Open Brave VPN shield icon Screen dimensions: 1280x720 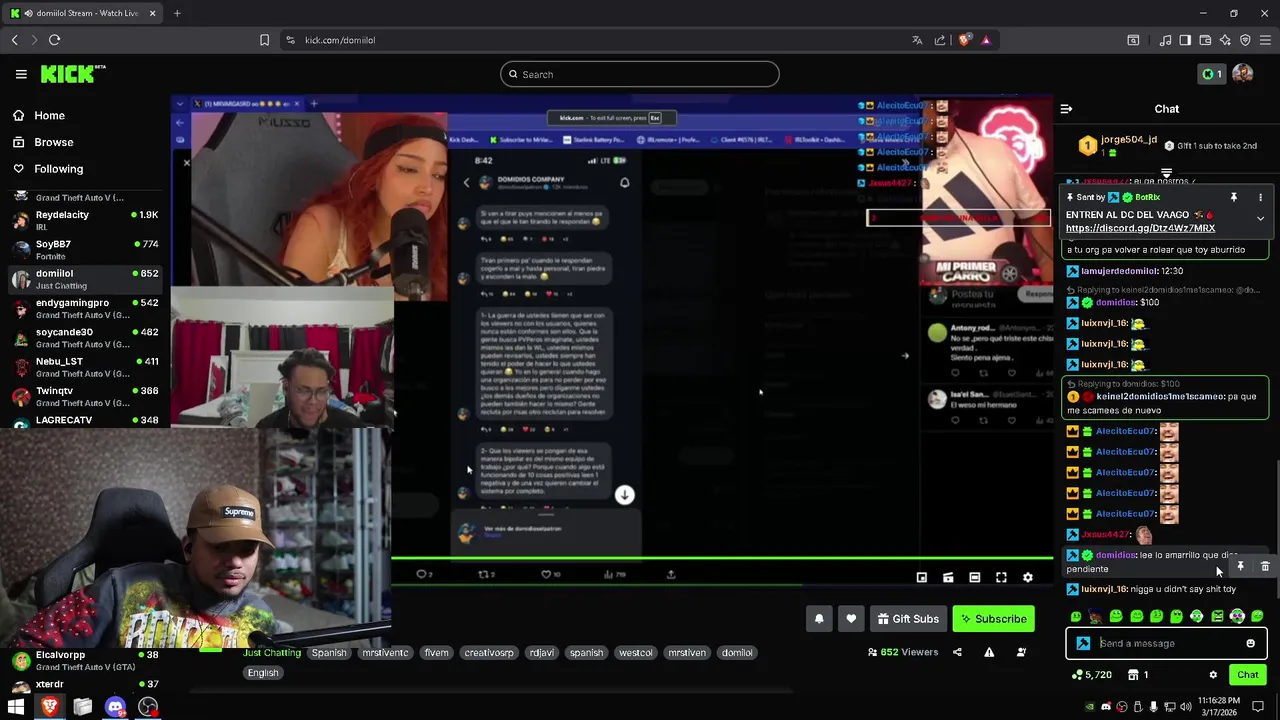(x=1245, y=40)
